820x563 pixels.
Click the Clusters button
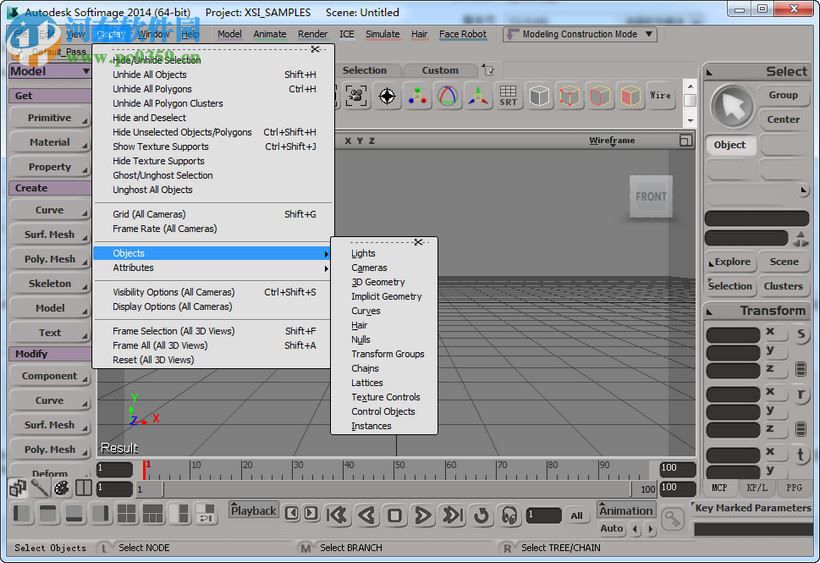783,286
